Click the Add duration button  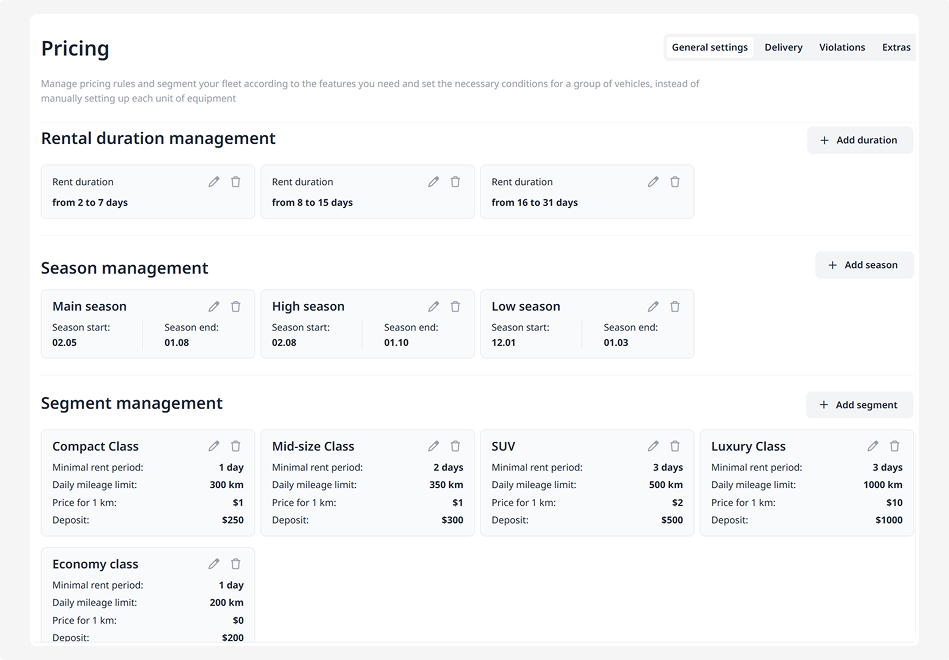tap(859, 141)
